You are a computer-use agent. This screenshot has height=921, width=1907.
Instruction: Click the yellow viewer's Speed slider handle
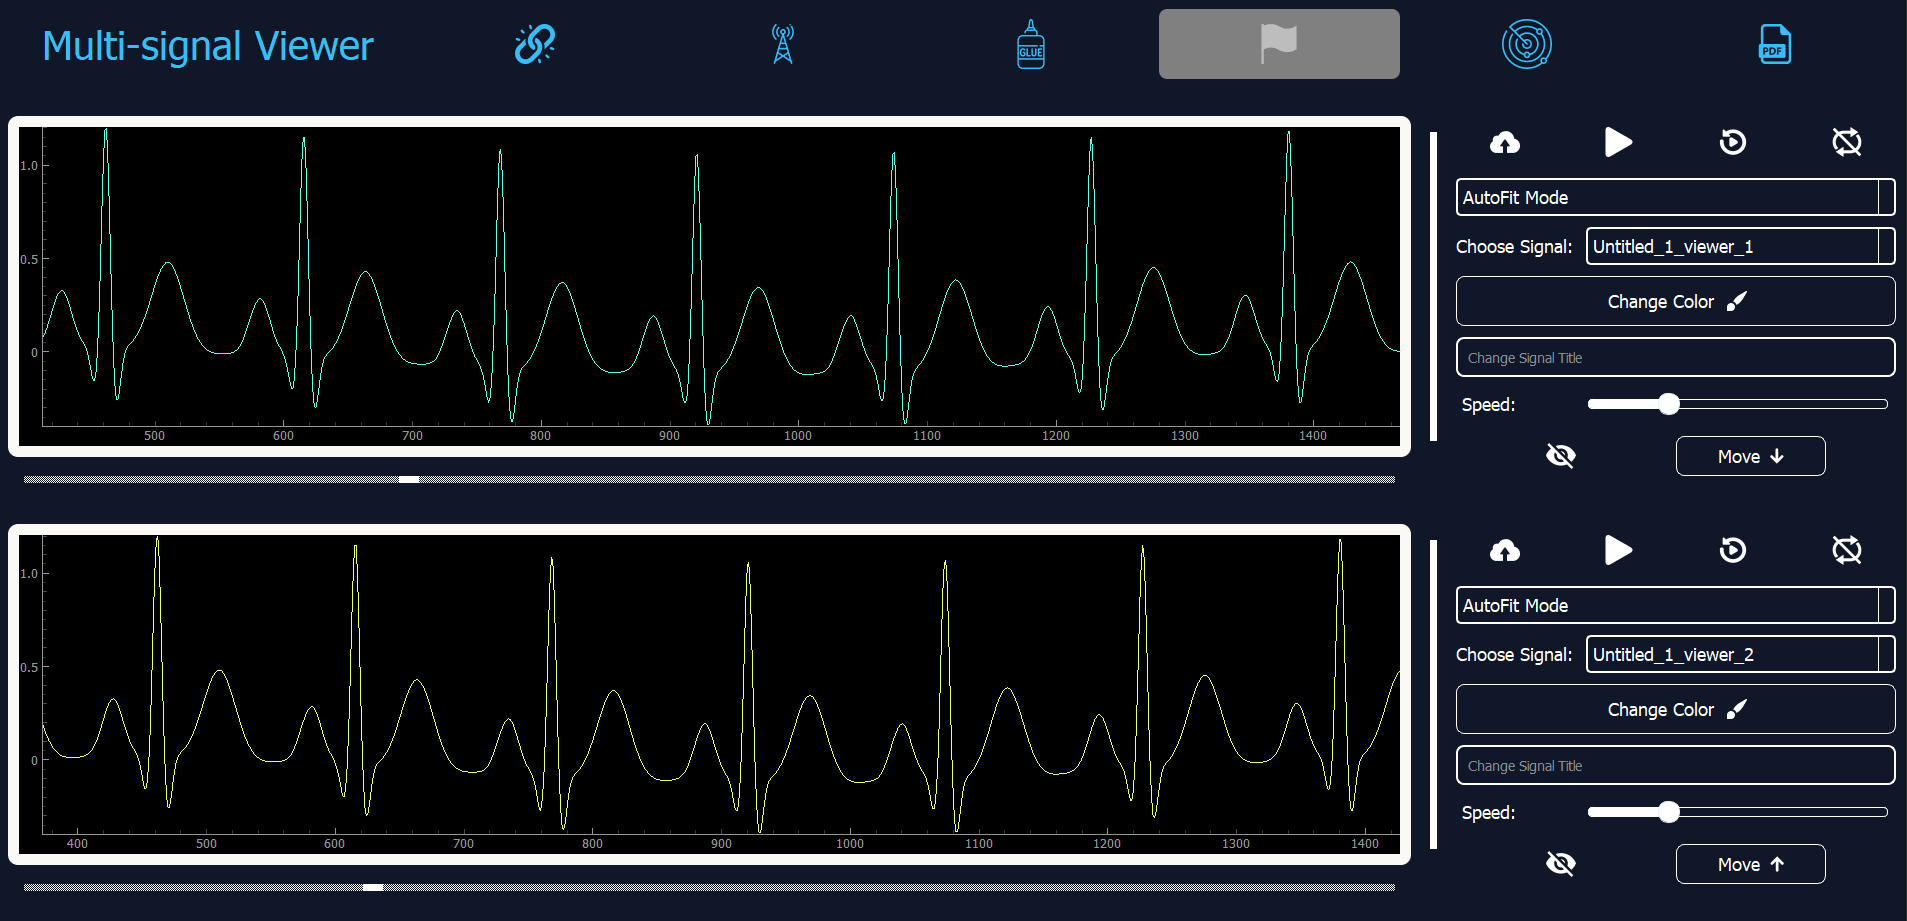click(1668, 812)
